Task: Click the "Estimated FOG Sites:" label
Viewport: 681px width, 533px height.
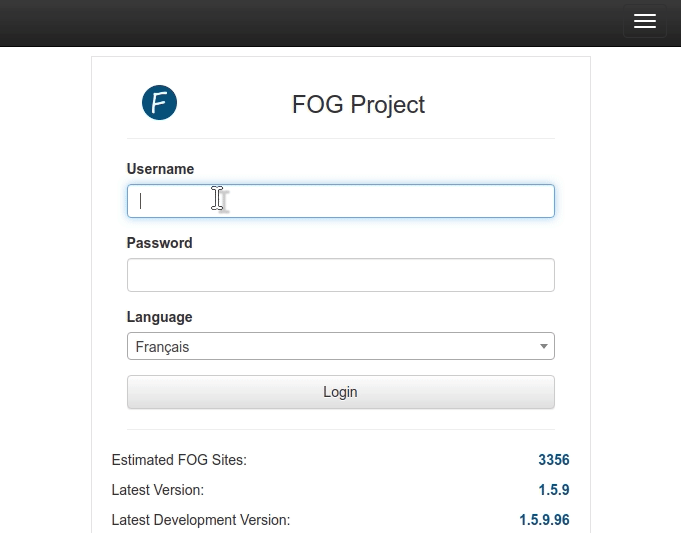Action: click(x=179, y=460)
